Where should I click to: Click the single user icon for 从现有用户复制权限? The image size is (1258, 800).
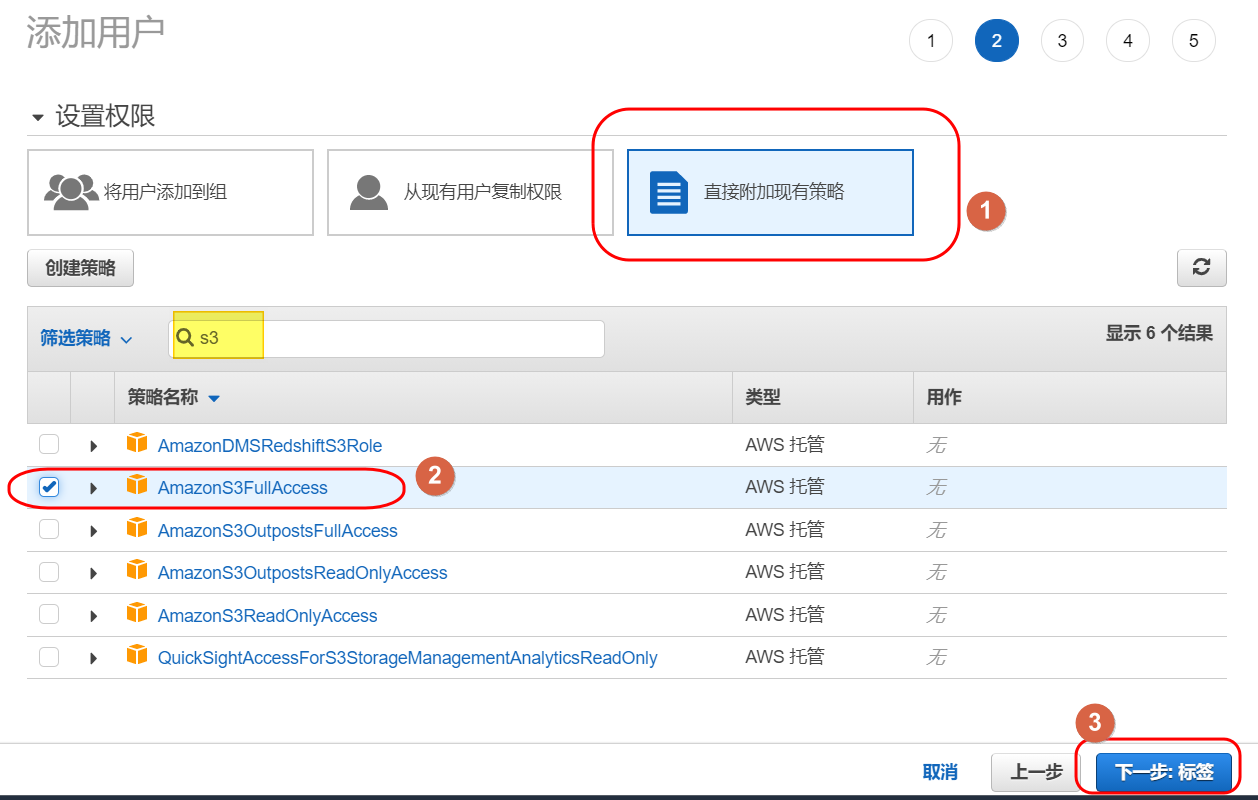point(368,191)
